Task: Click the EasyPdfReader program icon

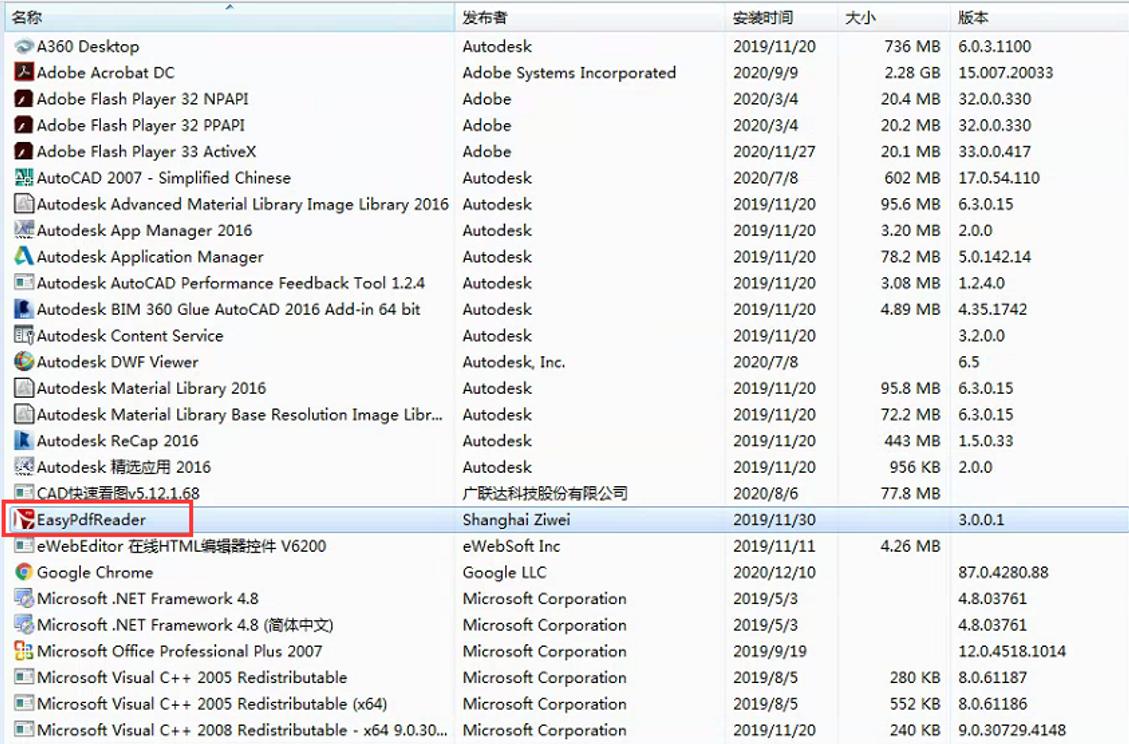Action: 22,520
